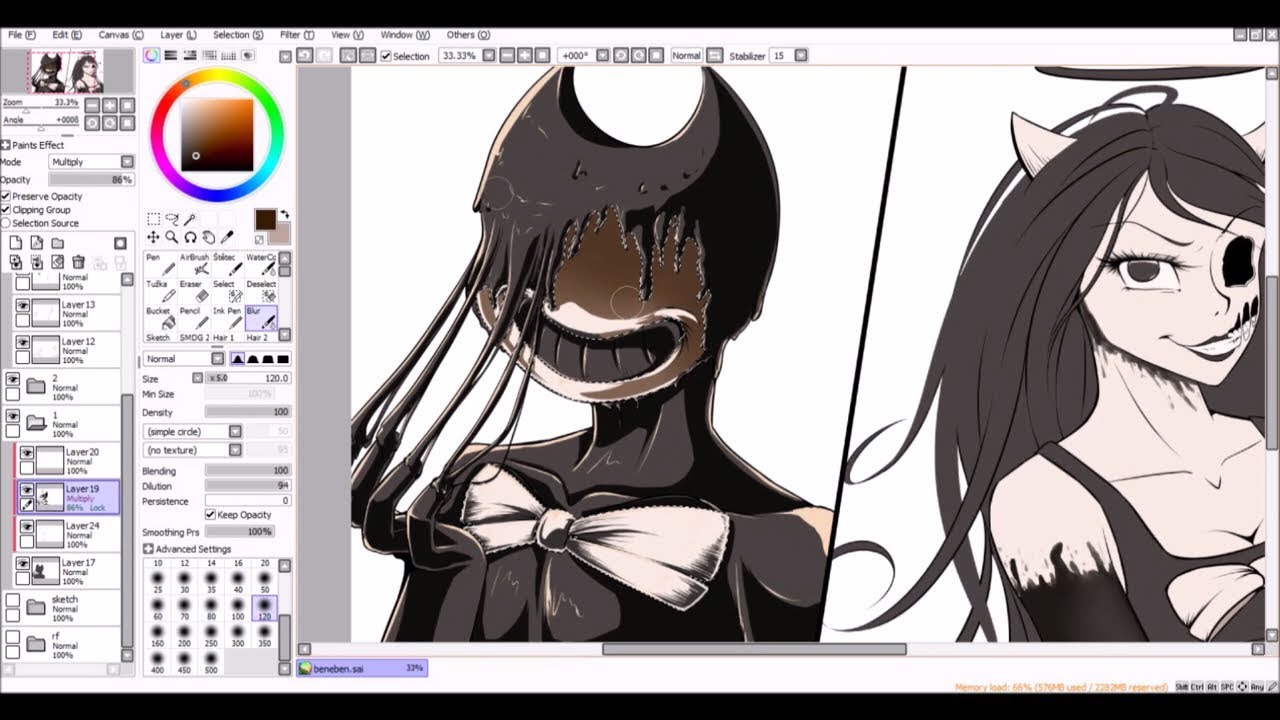Click the navigator canvas thumbnail
Viewport: 1280px width, 720px height.
point(67,71)
